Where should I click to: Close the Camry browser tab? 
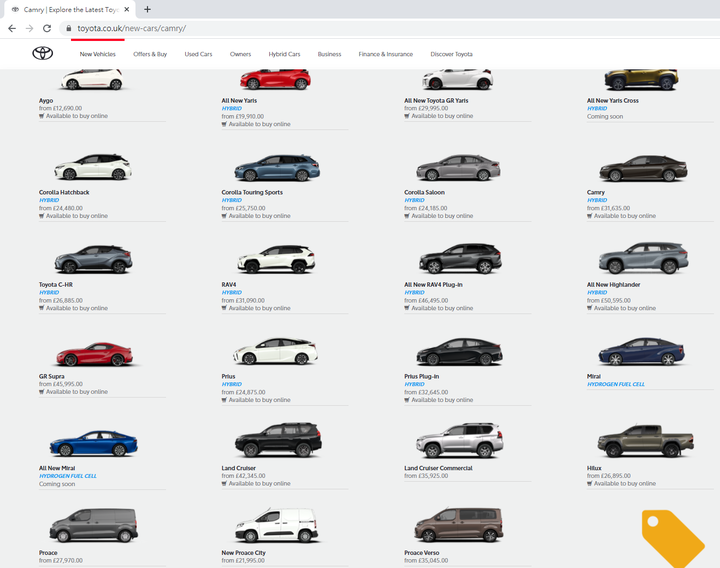[x=127, y=9]
